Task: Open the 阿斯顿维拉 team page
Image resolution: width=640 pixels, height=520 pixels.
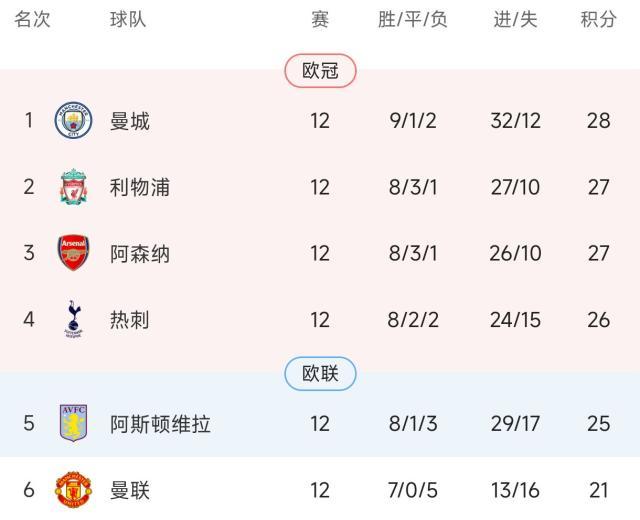Action: pos(160,424)
